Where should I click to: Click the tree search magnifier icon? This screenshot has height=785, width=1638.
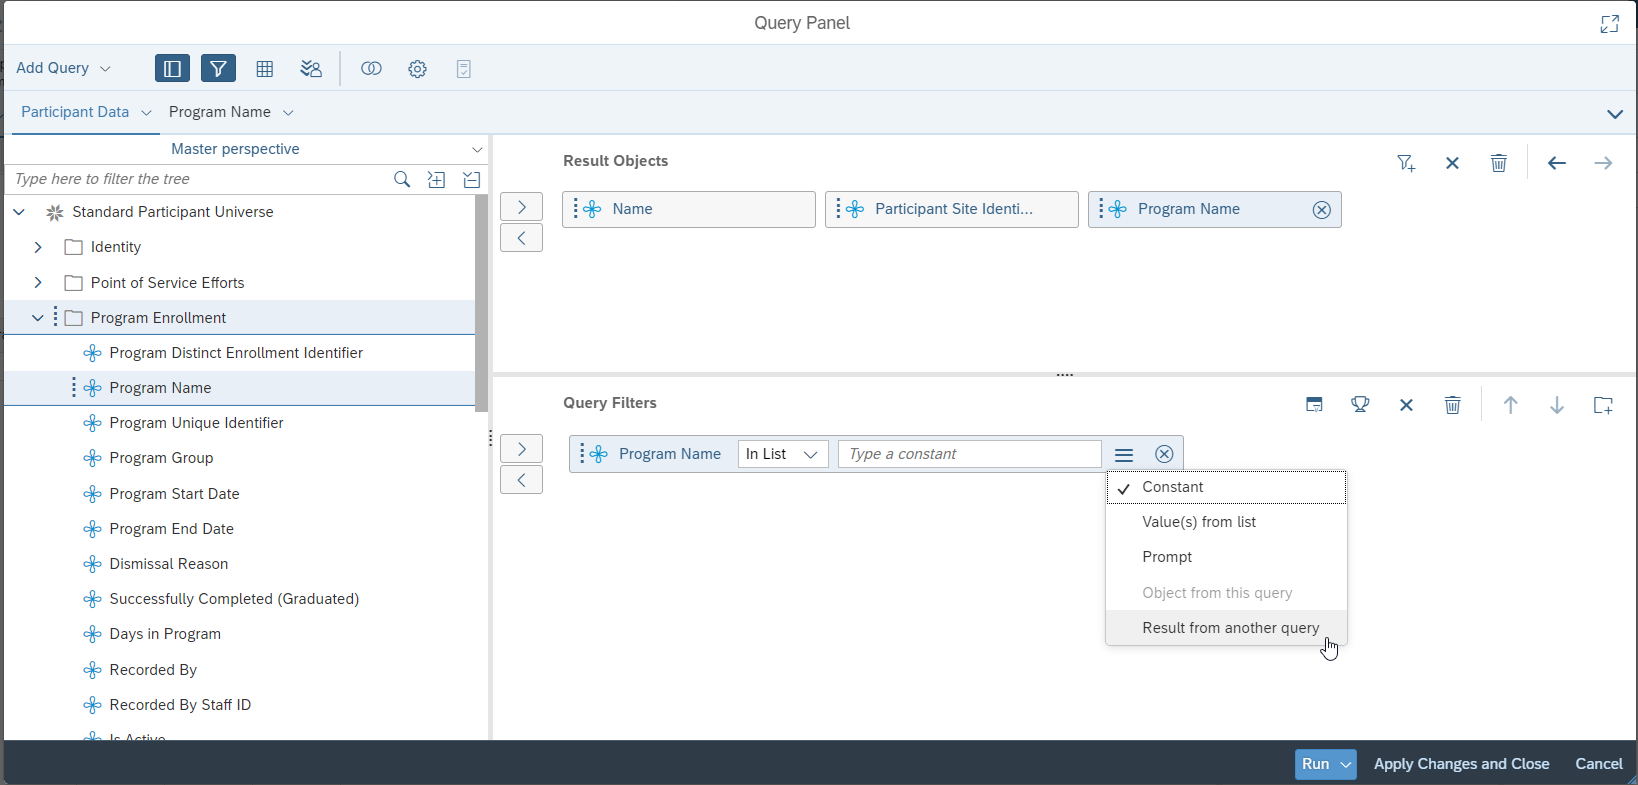pyautogui.click(x=402, y=179)
